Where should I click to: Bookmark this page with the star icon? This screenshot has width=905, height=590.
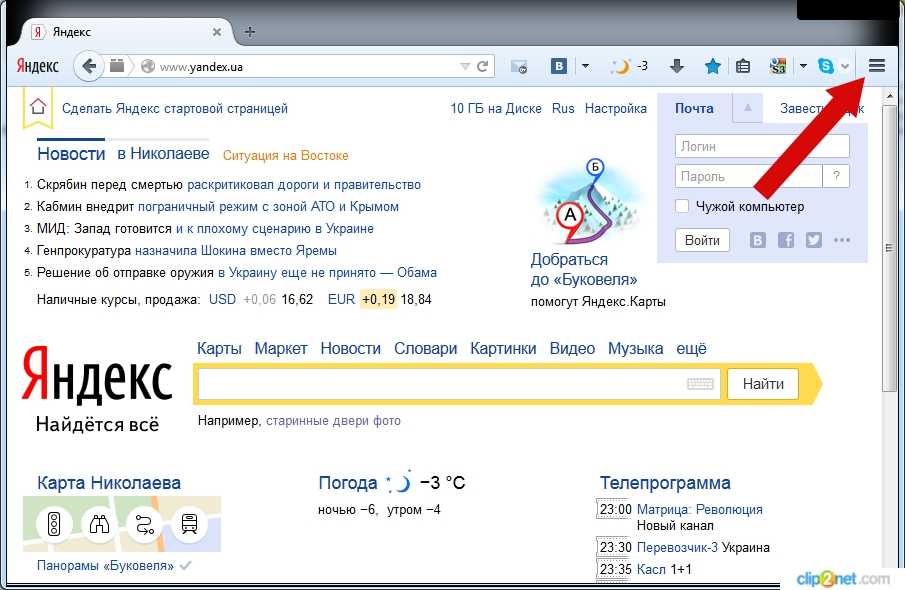(712, 67)
